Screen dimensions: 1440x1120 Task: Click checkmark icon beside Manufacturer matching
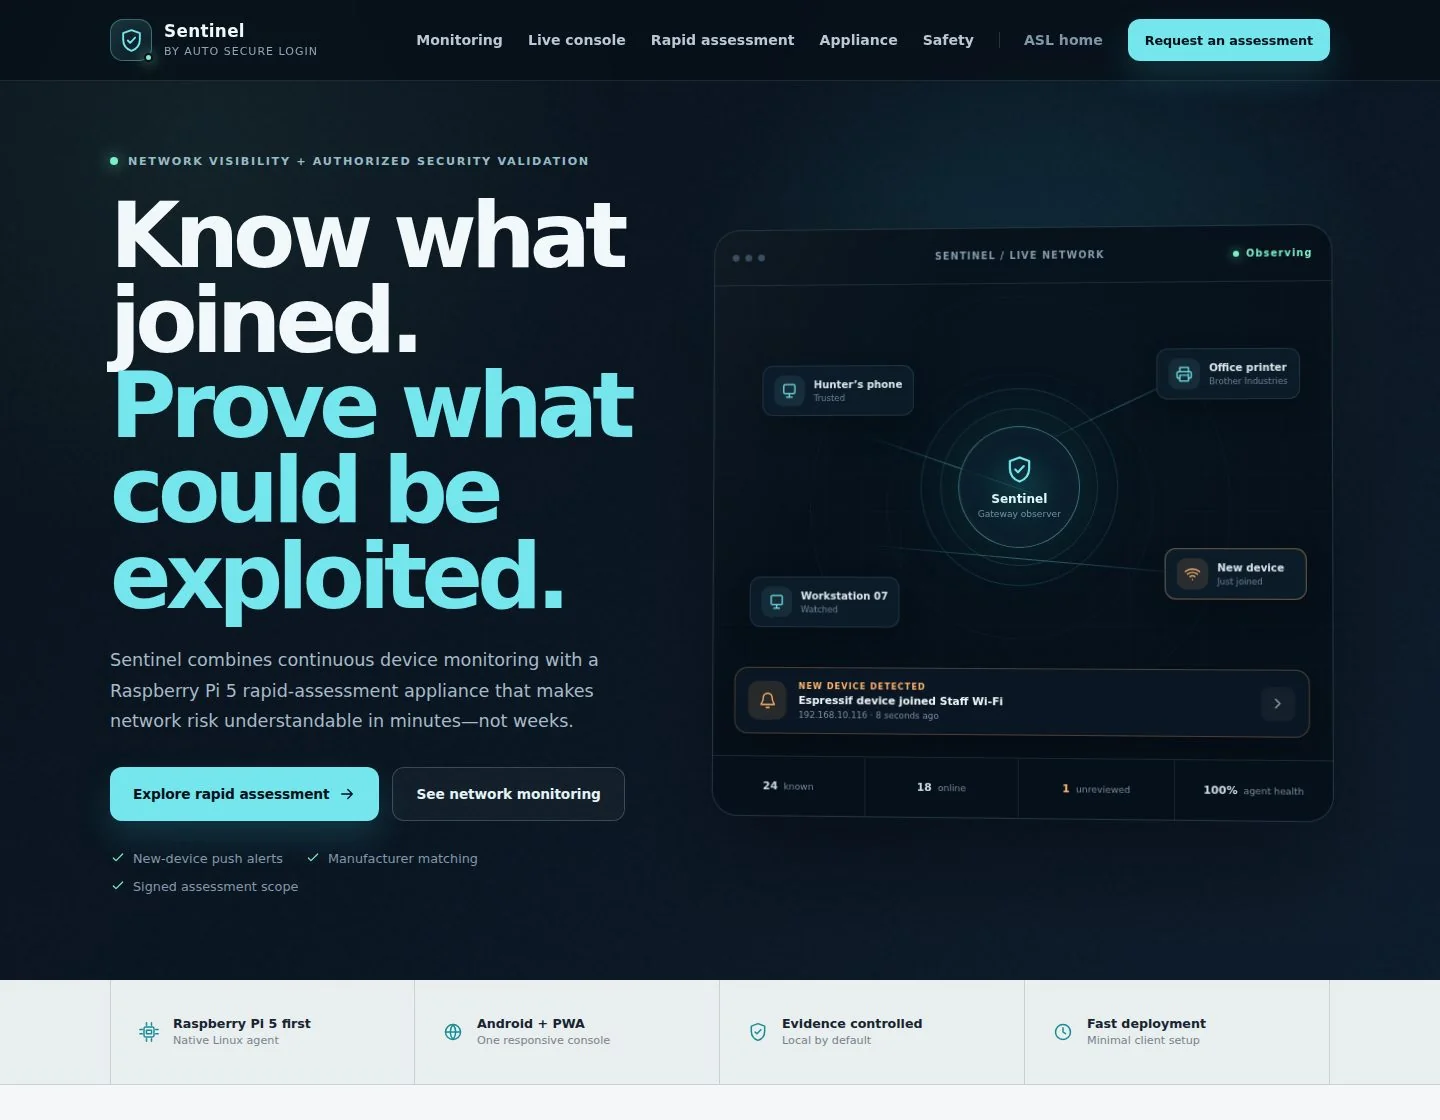313,858
